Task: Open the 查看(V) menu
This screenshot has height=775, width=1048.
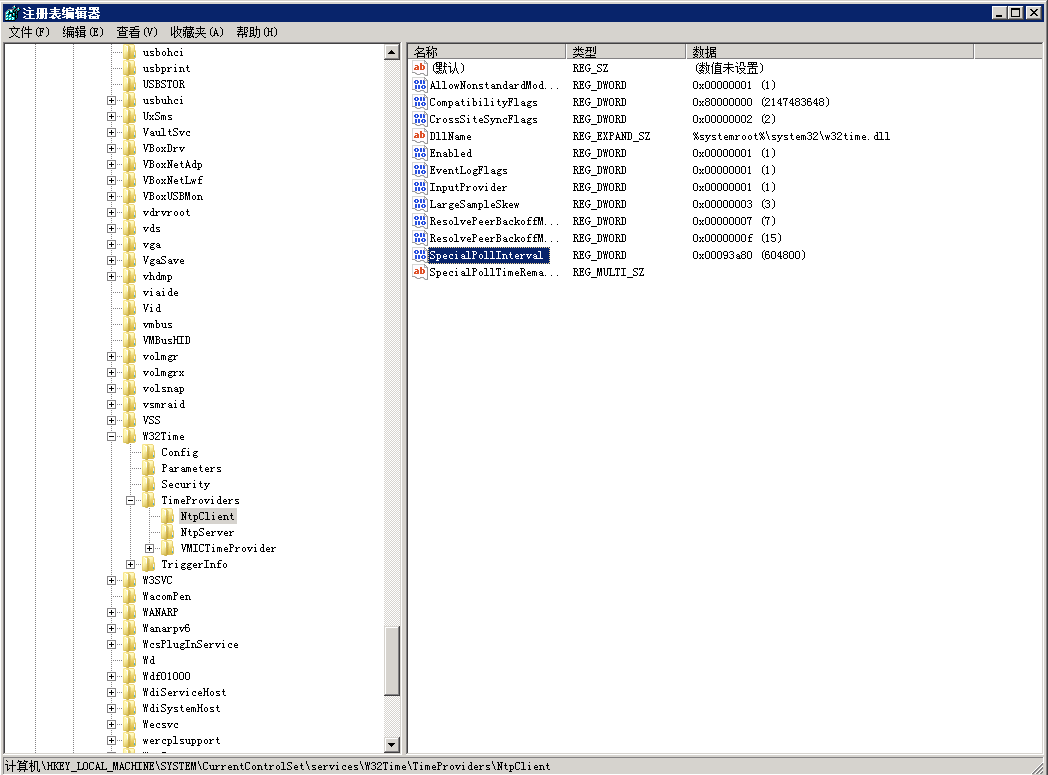Action: [137, 32]
